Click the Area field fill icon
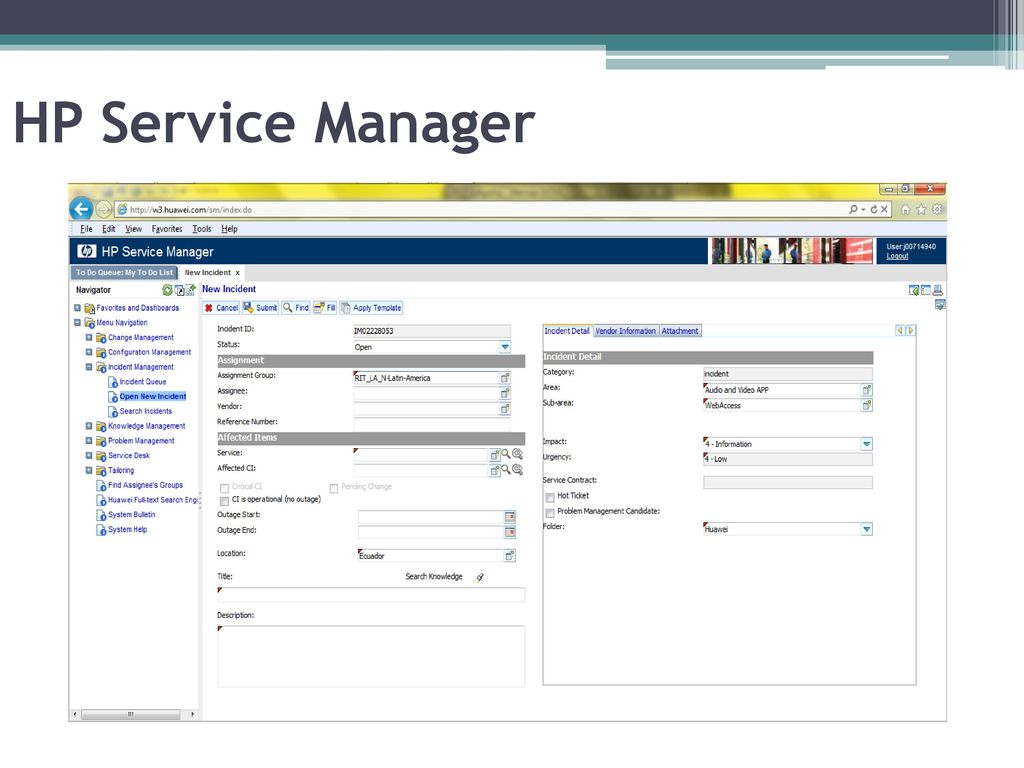This screenshot has width=1024, height=768. tap(867, 390)
